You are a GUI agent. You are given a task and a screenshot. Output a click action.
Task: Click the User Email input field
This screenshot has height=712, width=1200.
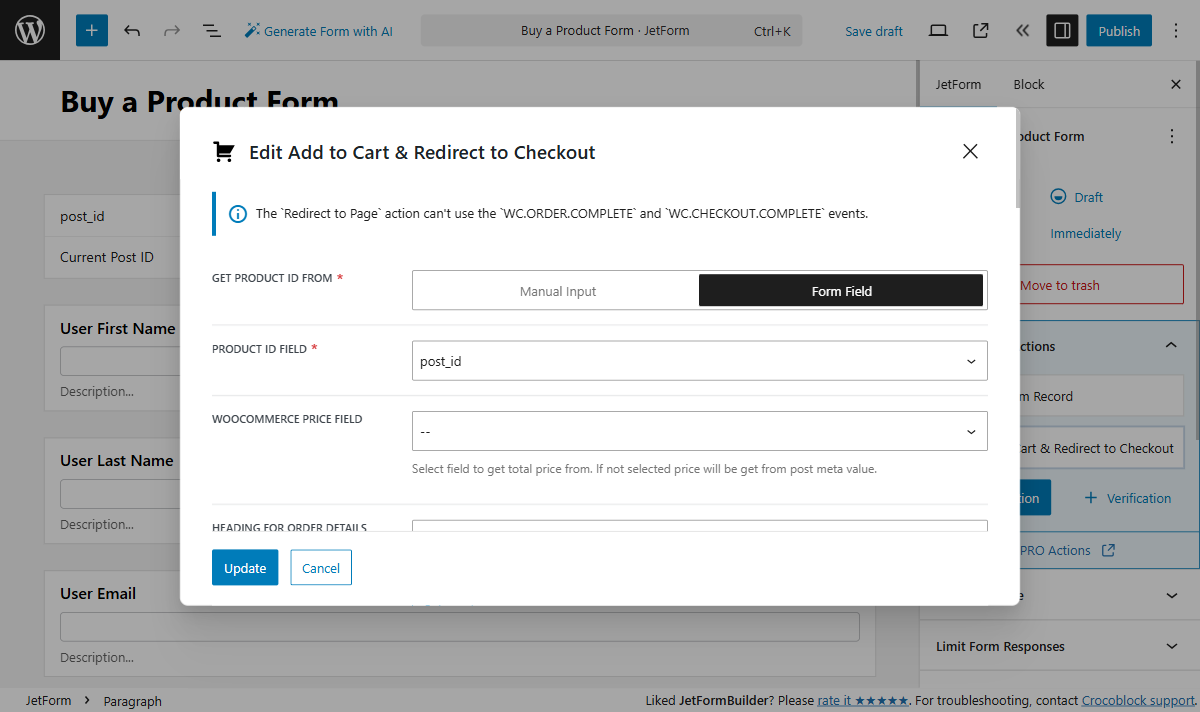click(x=460, y=627)
